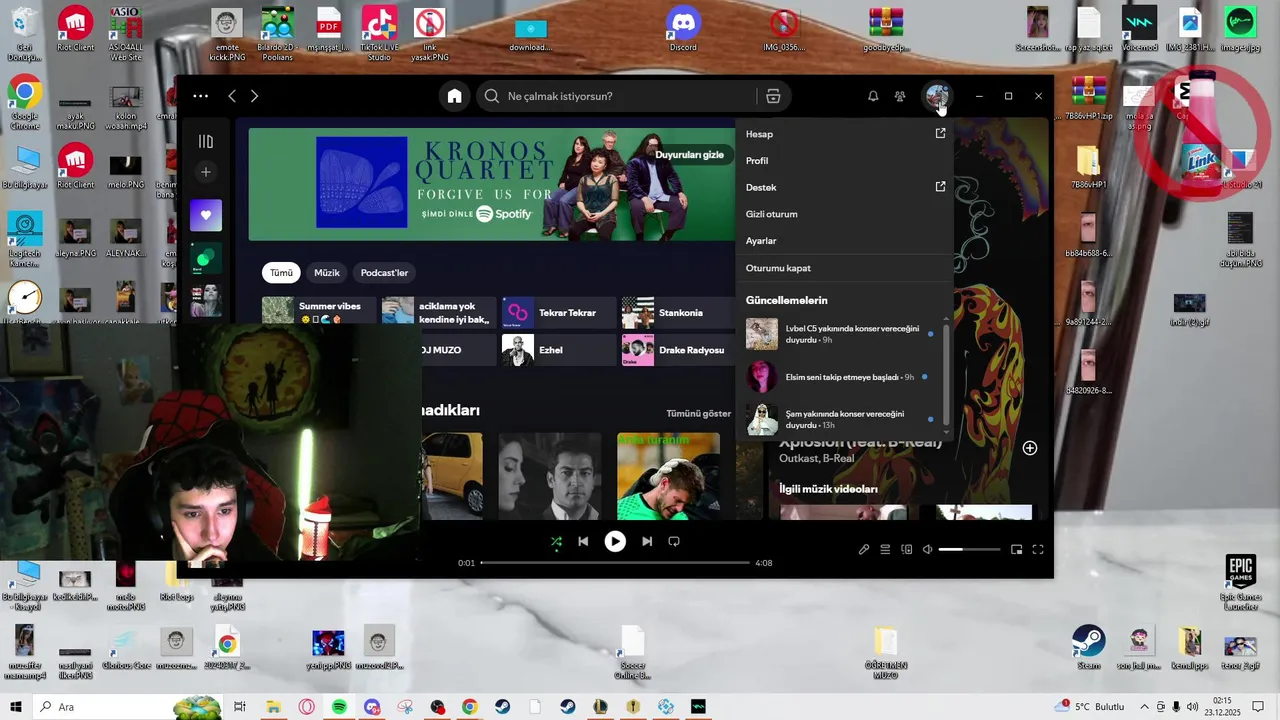Open the weather widget 5°C Bulutlu
This screenshot has width=1280, height=720.
pyautogui.click(x=1090, y=707)
